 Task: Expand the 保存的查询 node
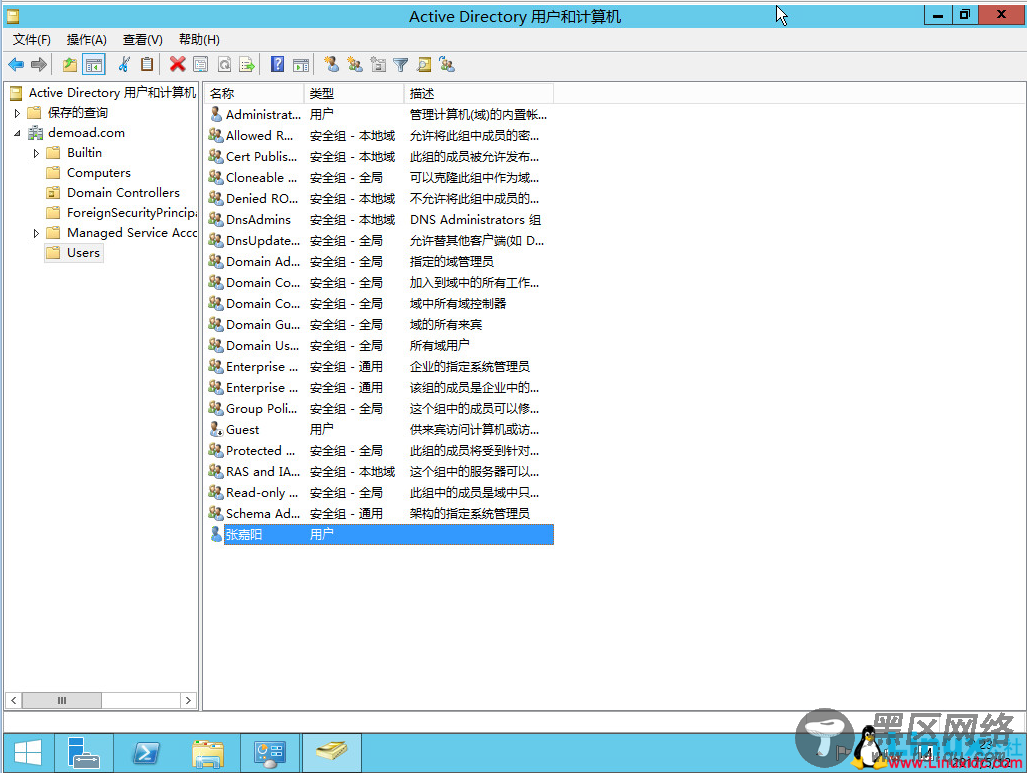click(17, 113)
